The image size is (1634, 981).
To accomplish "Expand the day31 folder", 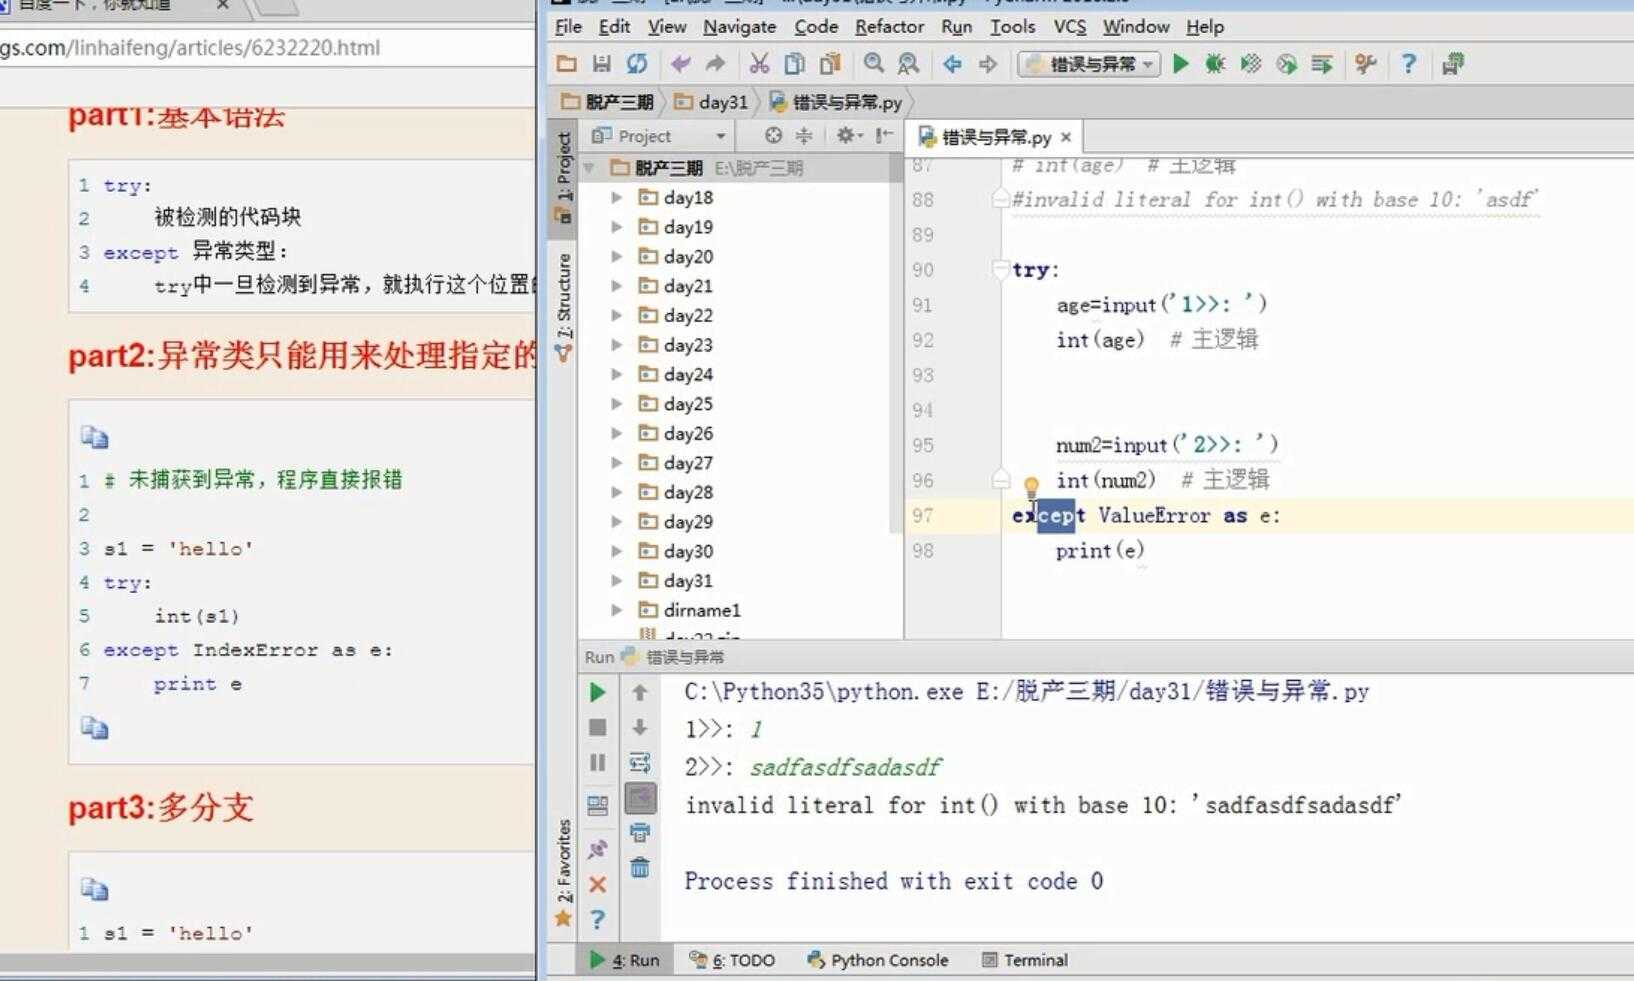I will click(617, 581).
